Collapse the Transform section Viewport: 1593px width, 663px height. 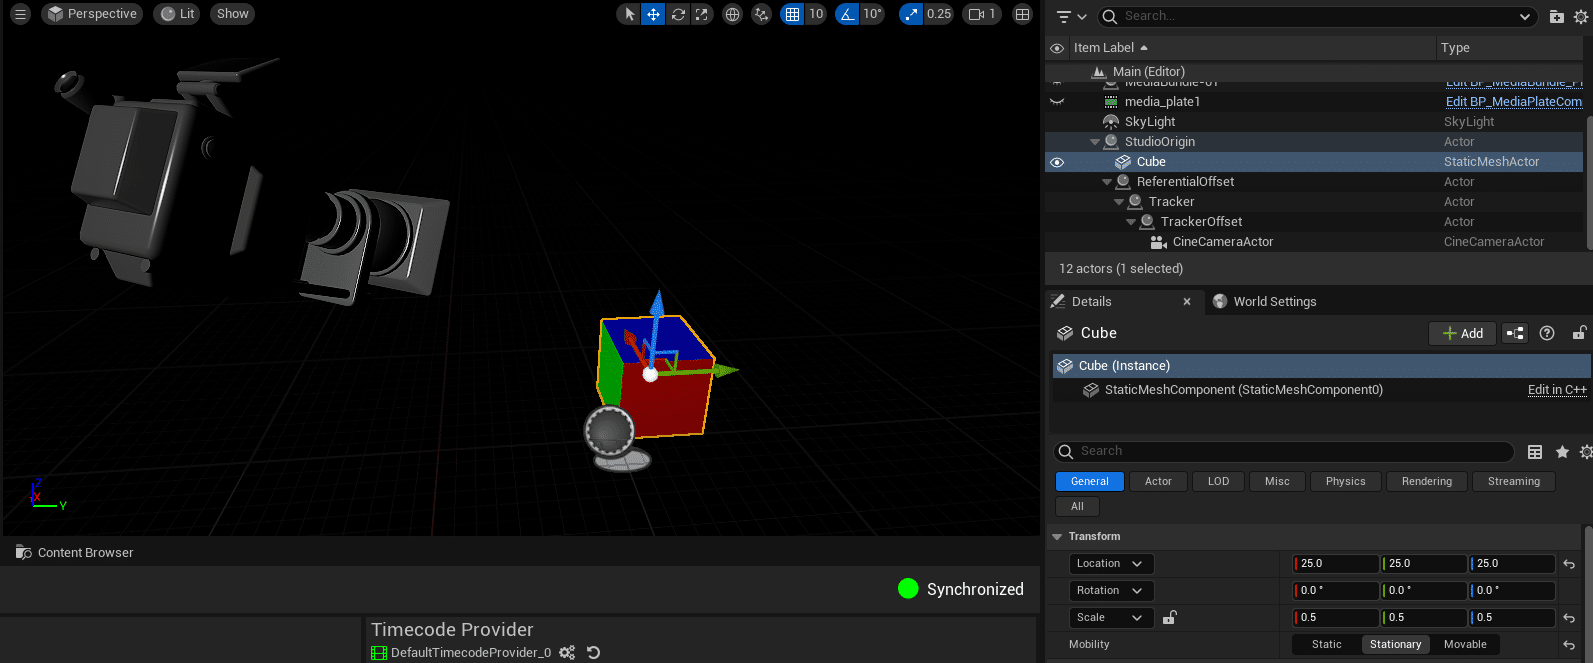coord(1057,537)
